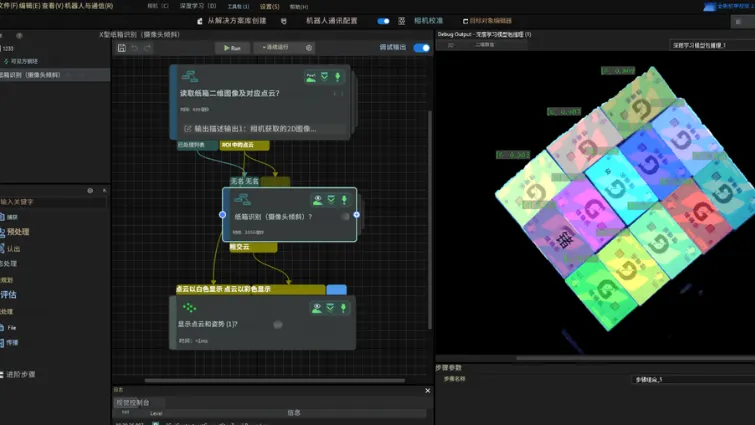The height and width of the screenshot is (425, 755).
Task: Open the 帮助(H) menu
Action: [x=299, y=7]
